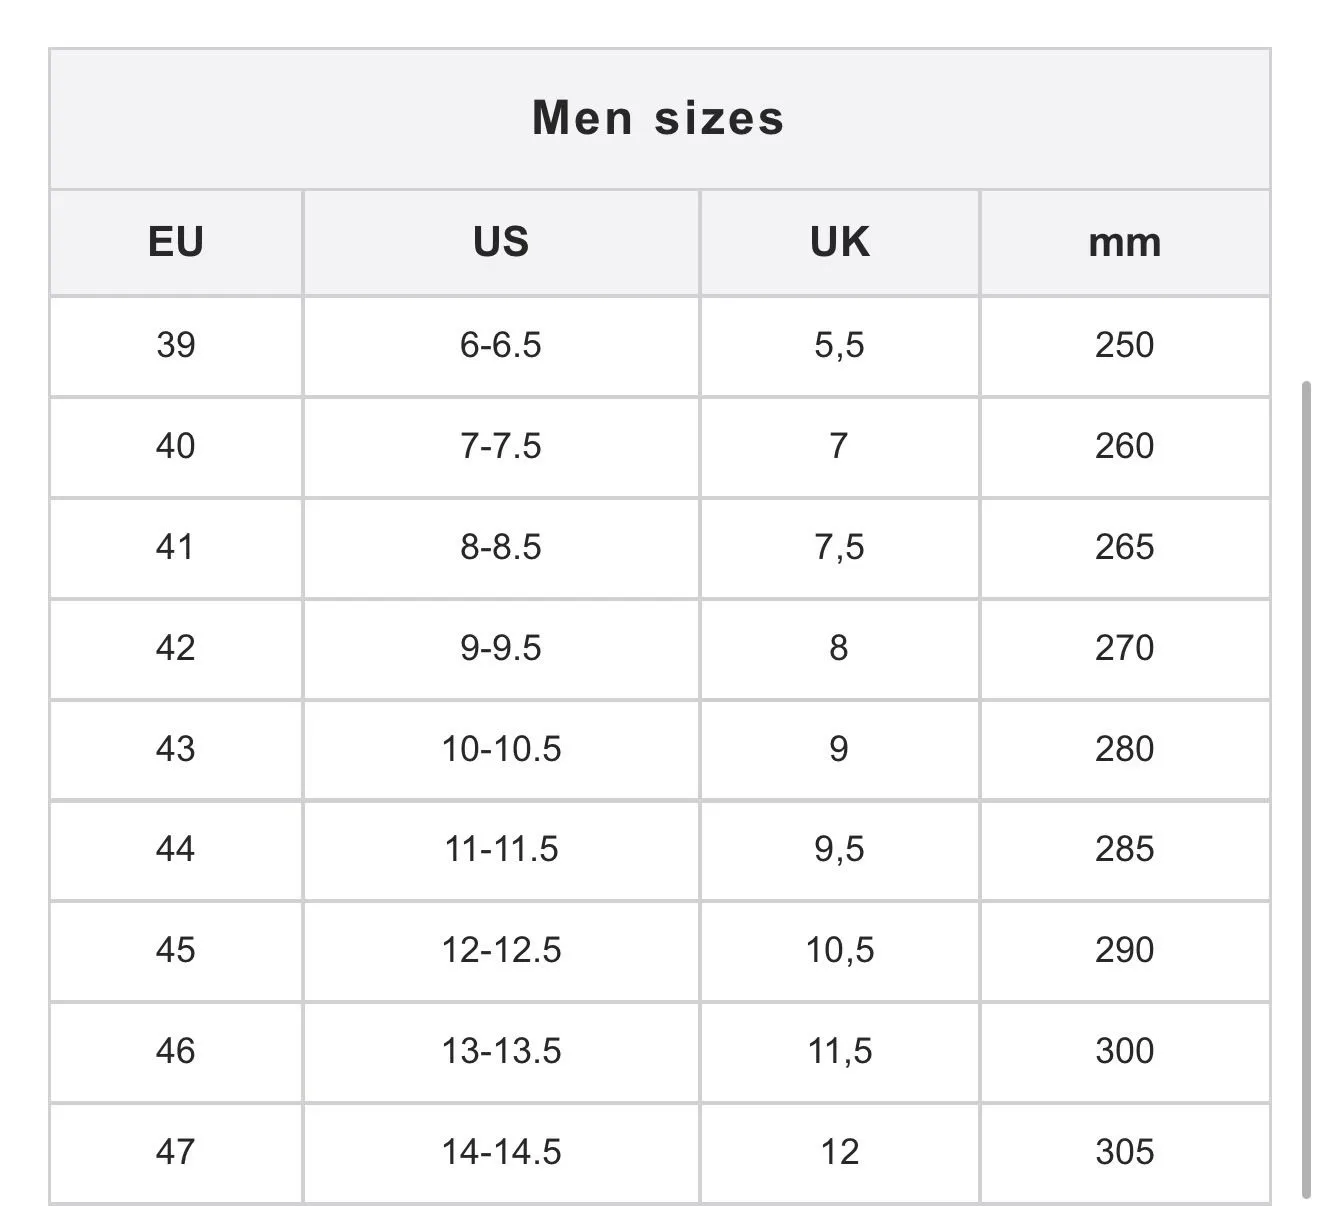Click the 270 mm cell

(x=1125, y=649)
